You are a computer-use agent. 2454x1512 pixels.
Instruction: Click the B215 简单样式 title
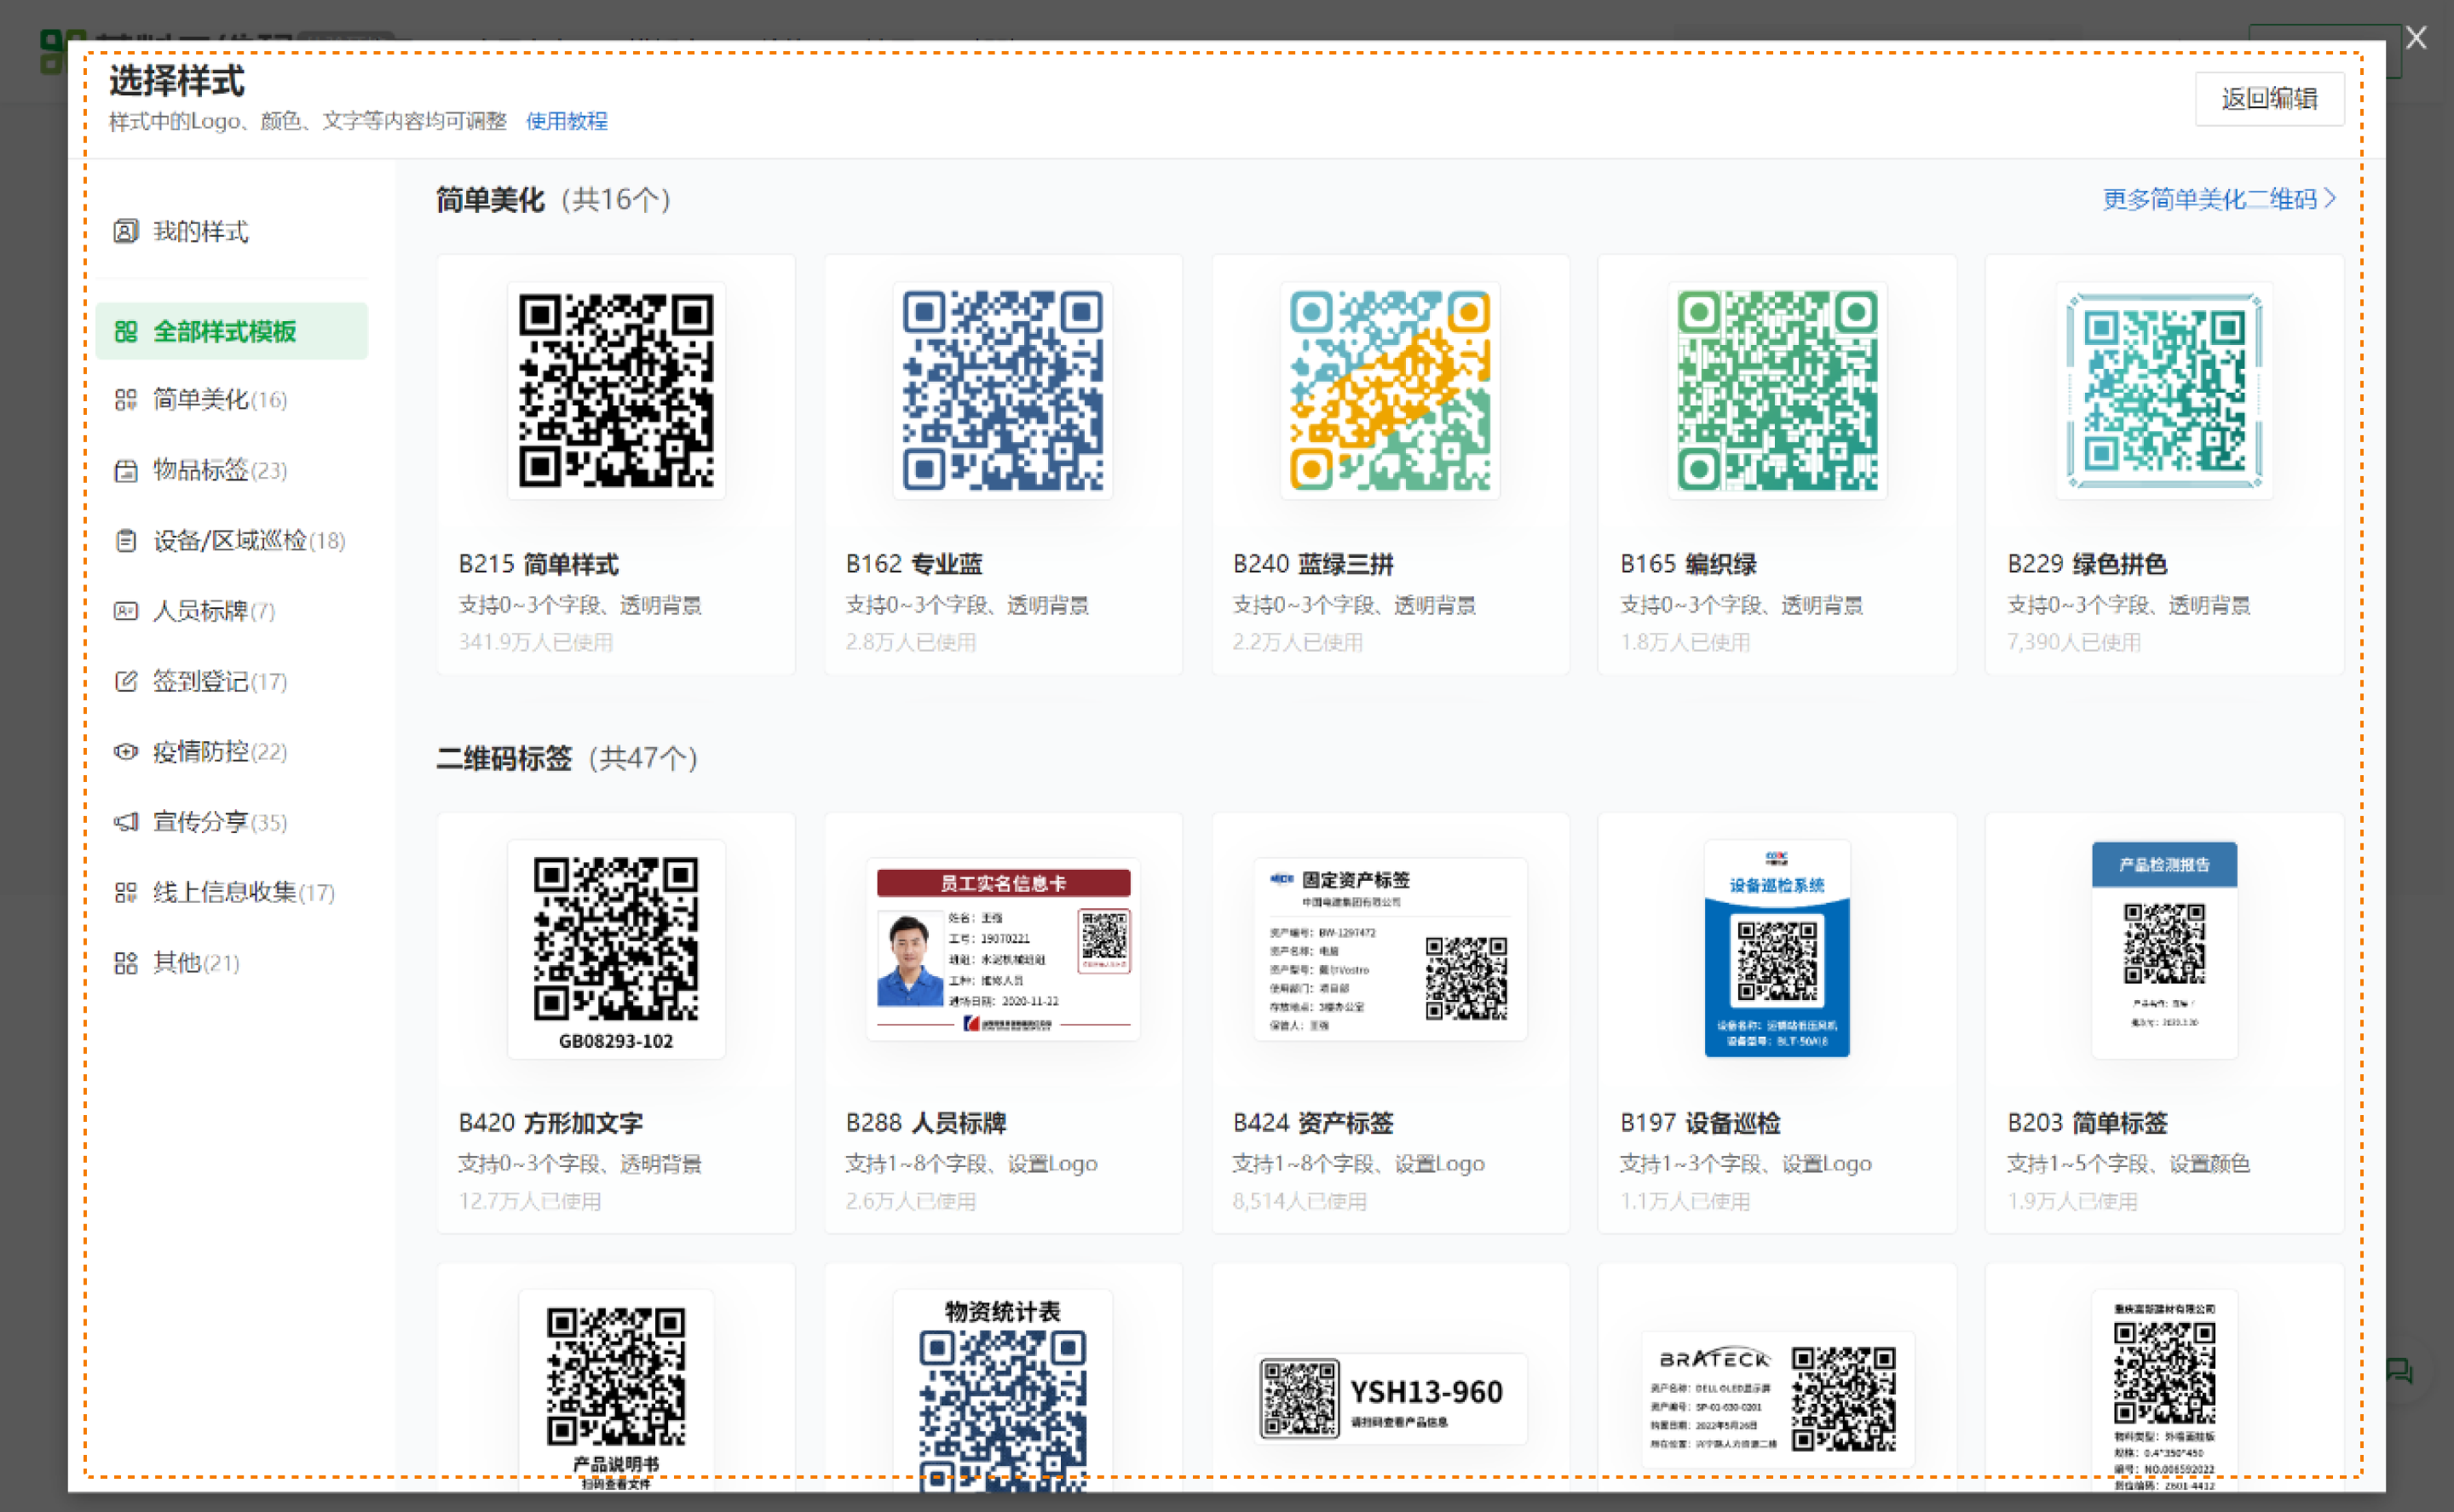tap(538, 564)
